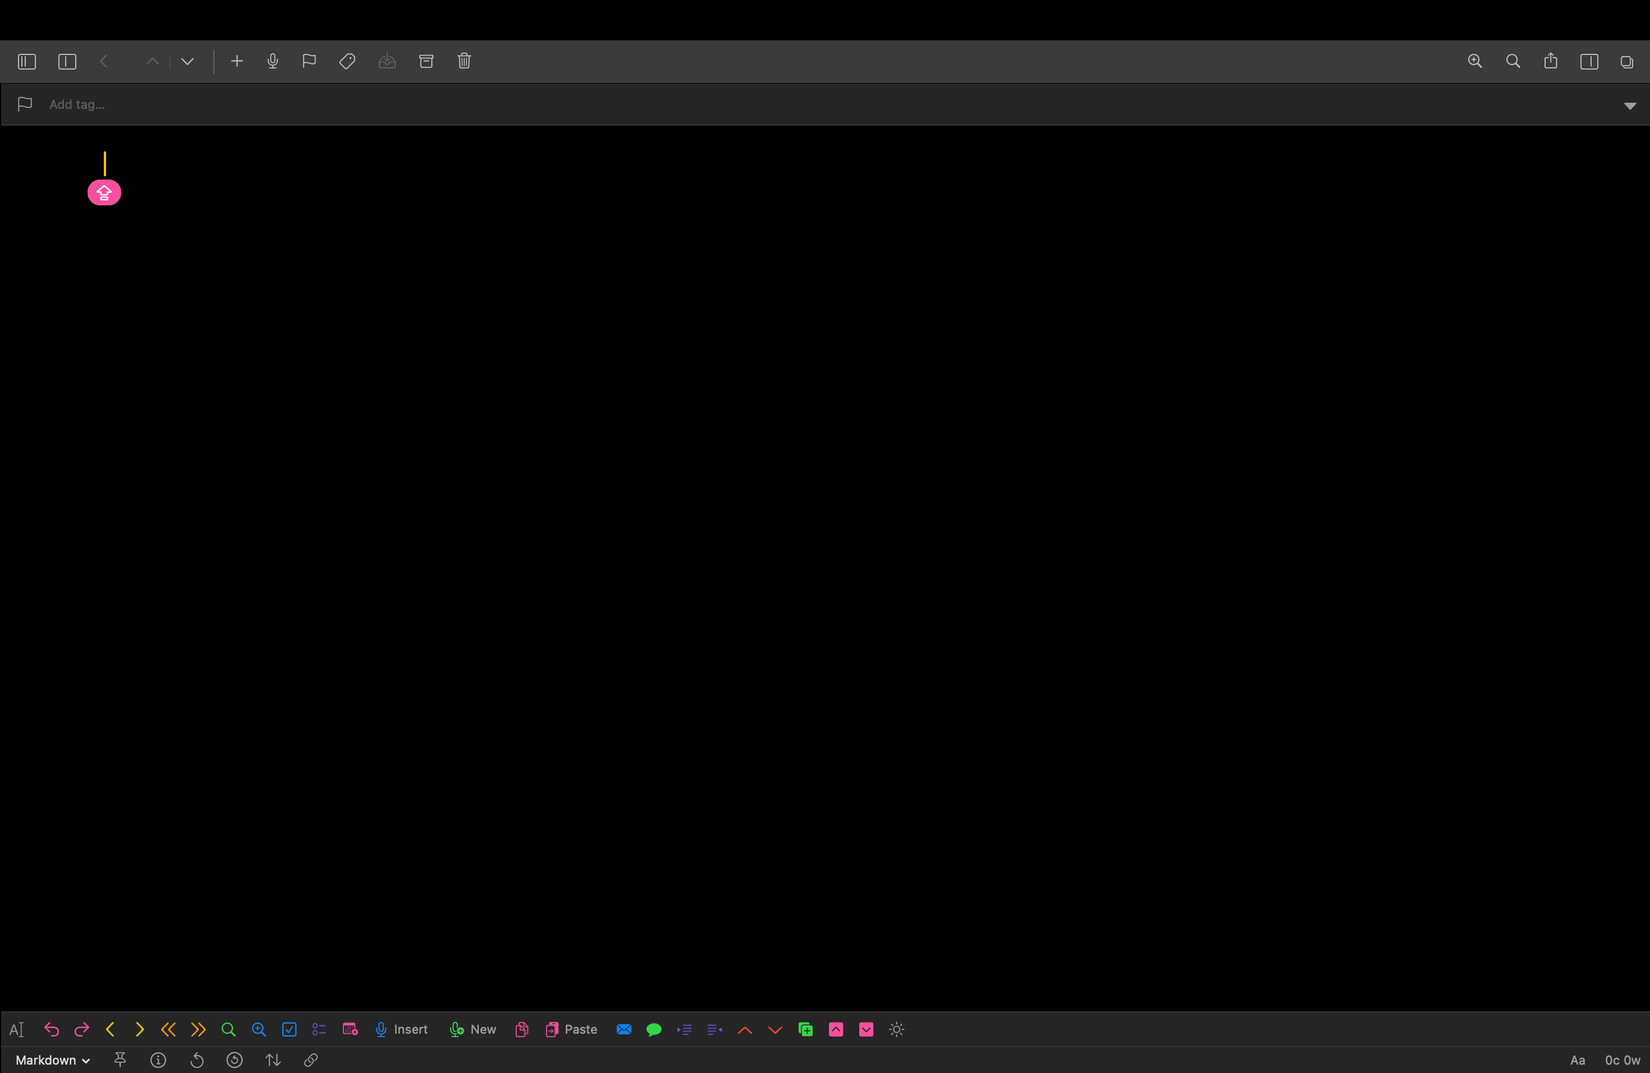Click the New dictation button

tap(473, 1029)
